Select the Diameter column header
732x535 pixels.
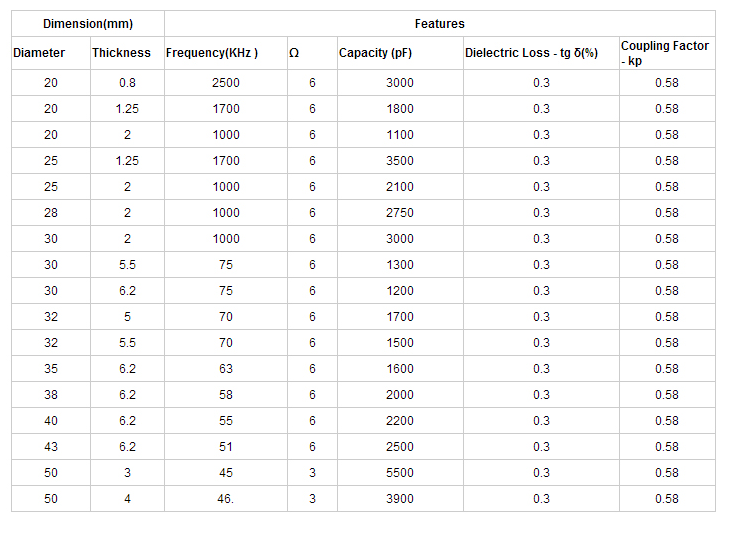39,53
